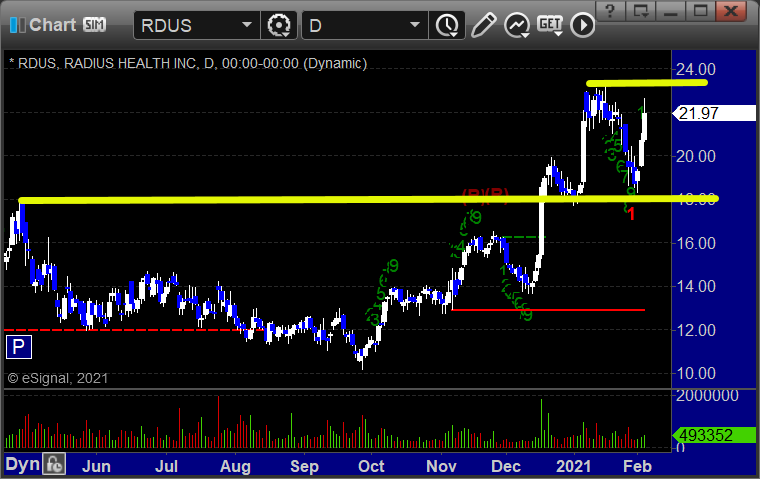Select the long yellow line at 18.00

click(368, 199)
